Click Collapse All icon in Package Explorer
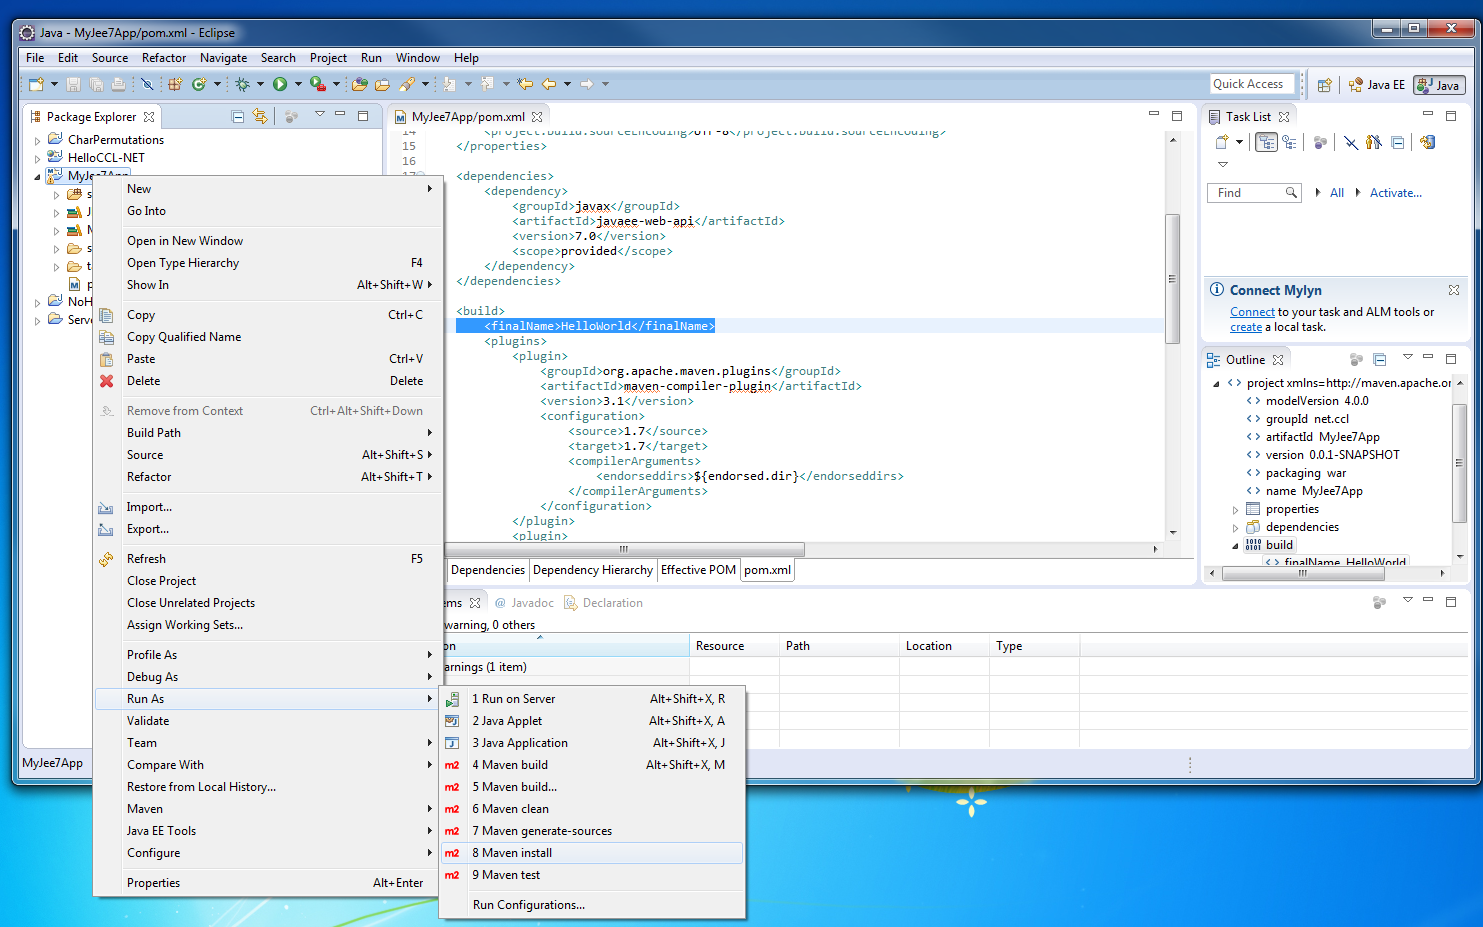This screenshot has width=1483, height=927. tap(238, 117)
